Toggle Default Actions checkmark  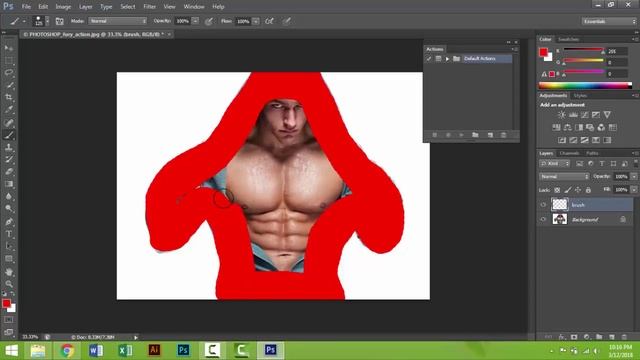[x=429, y=59]
